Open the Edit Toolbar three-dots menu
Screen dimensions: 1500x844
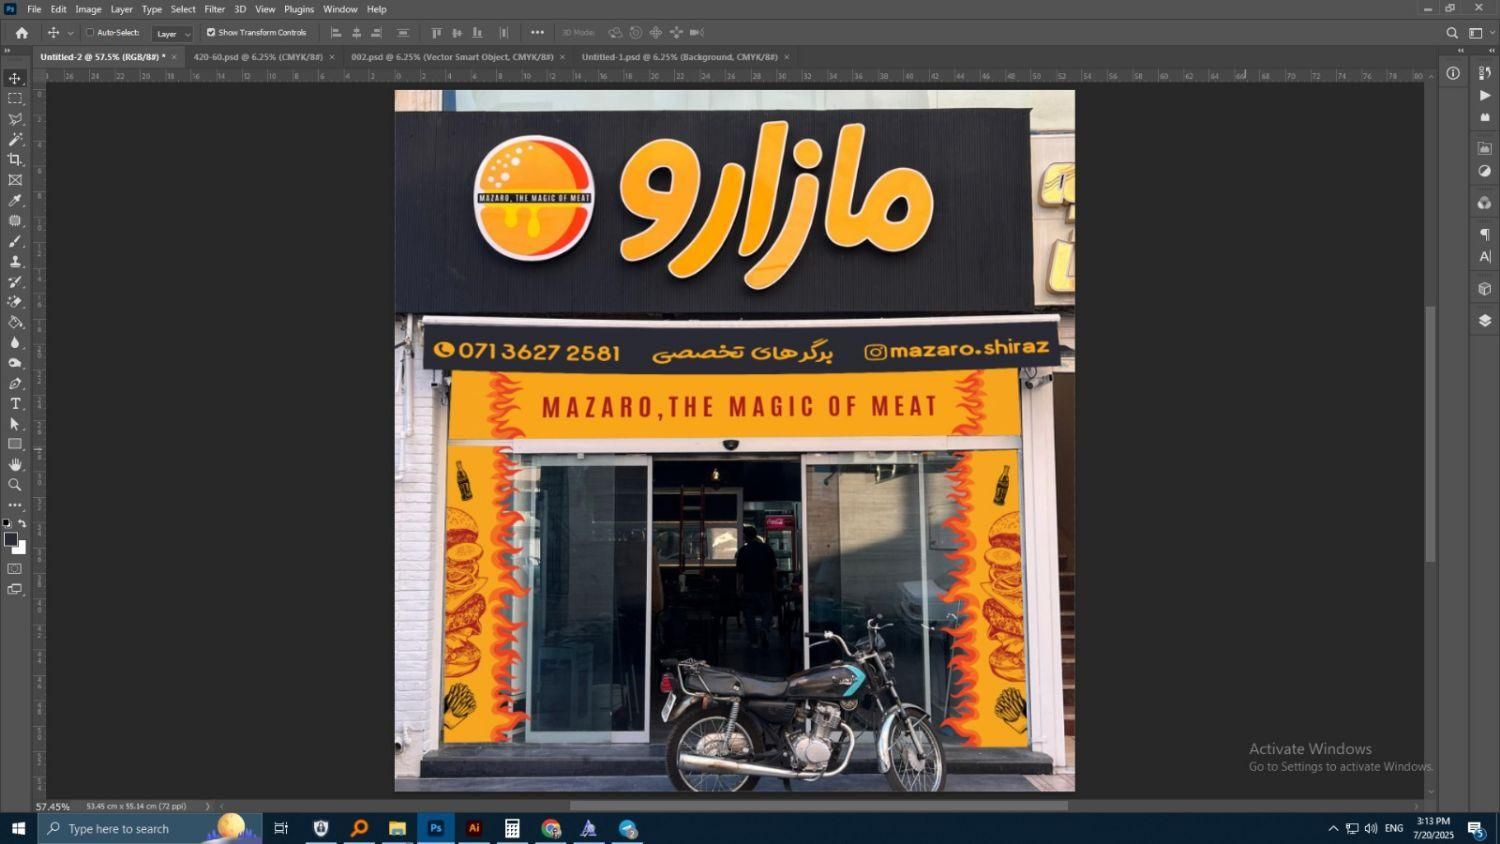15,505
